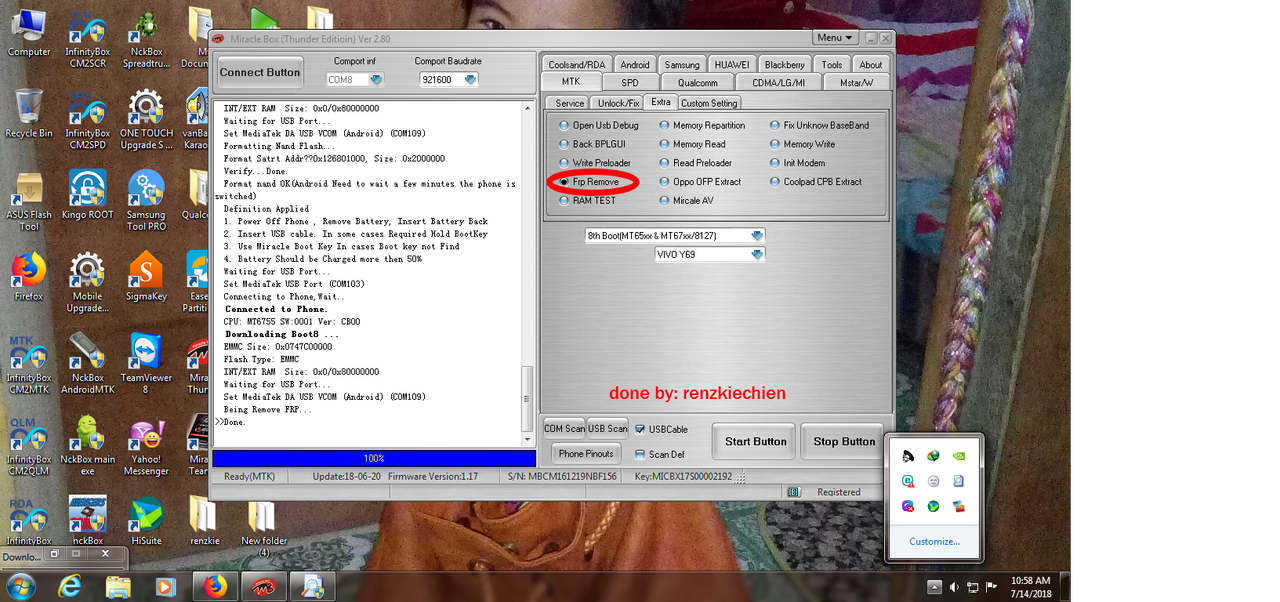
Task: Open Internet Explorer from taskbar
Action: (x=70, y=585)
